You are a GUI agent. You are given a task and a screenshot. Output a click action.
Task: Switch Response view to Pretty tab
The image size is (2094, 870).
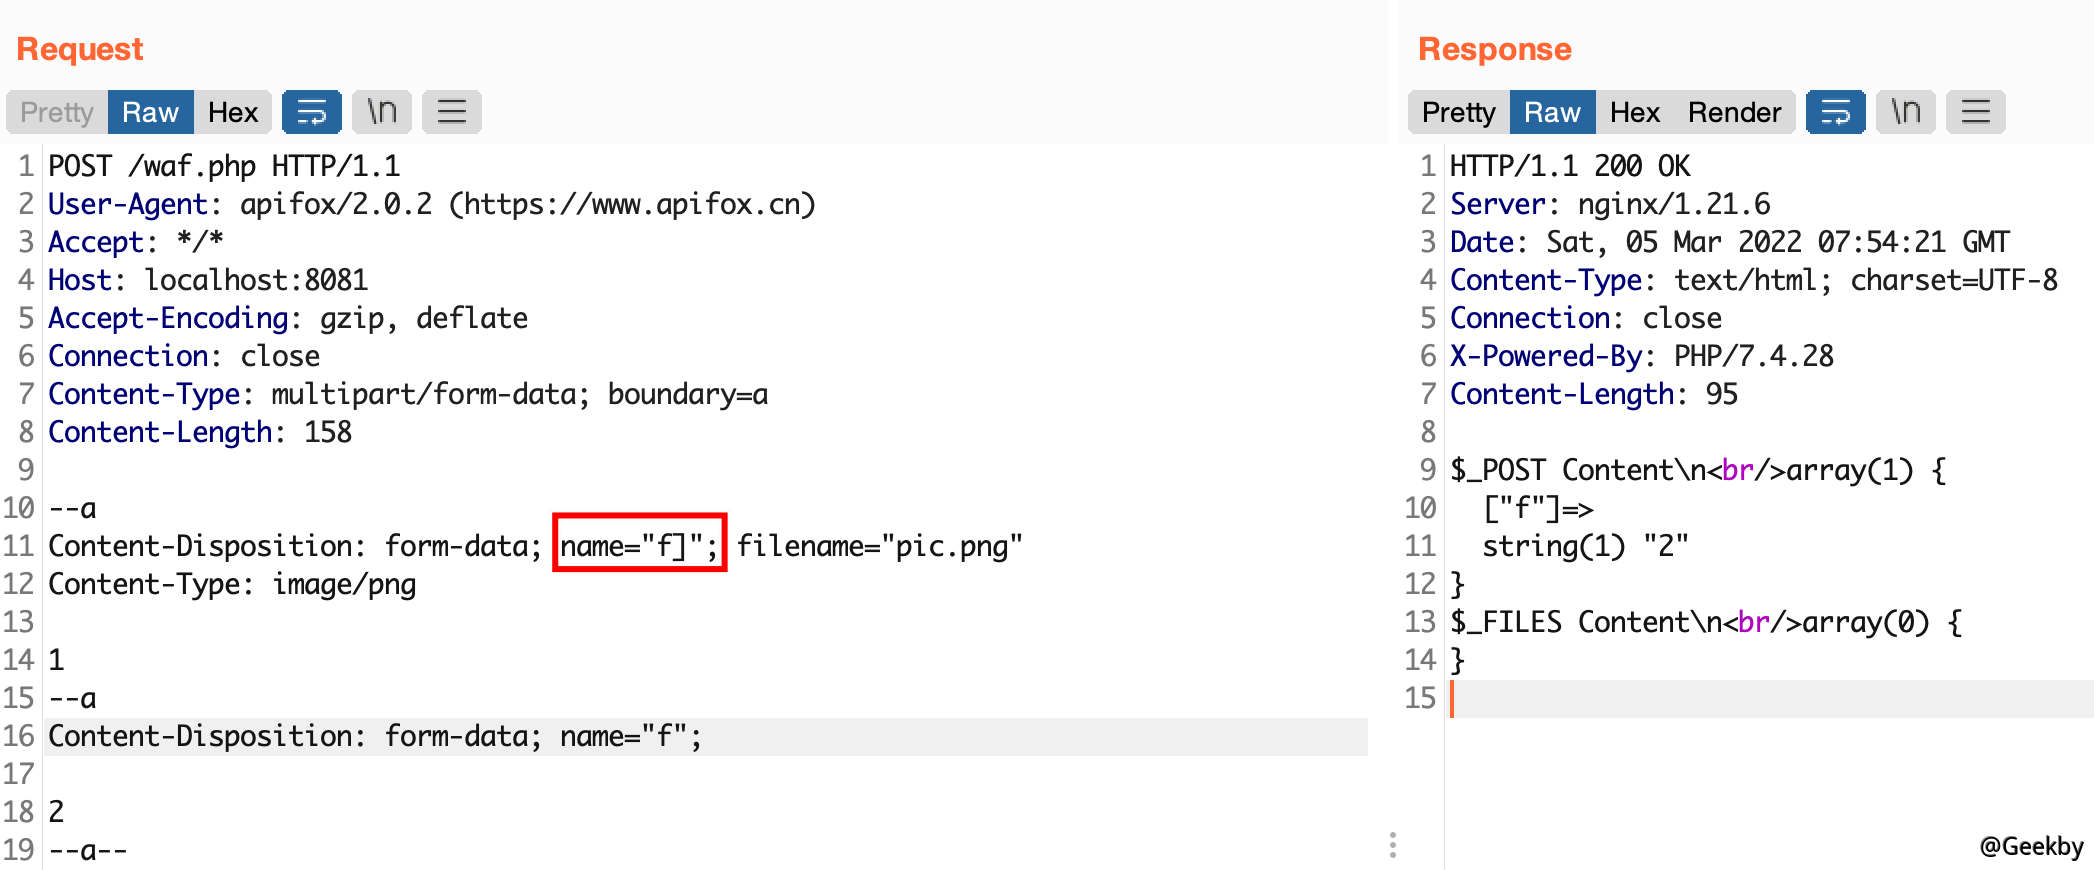coord(1458,112)
